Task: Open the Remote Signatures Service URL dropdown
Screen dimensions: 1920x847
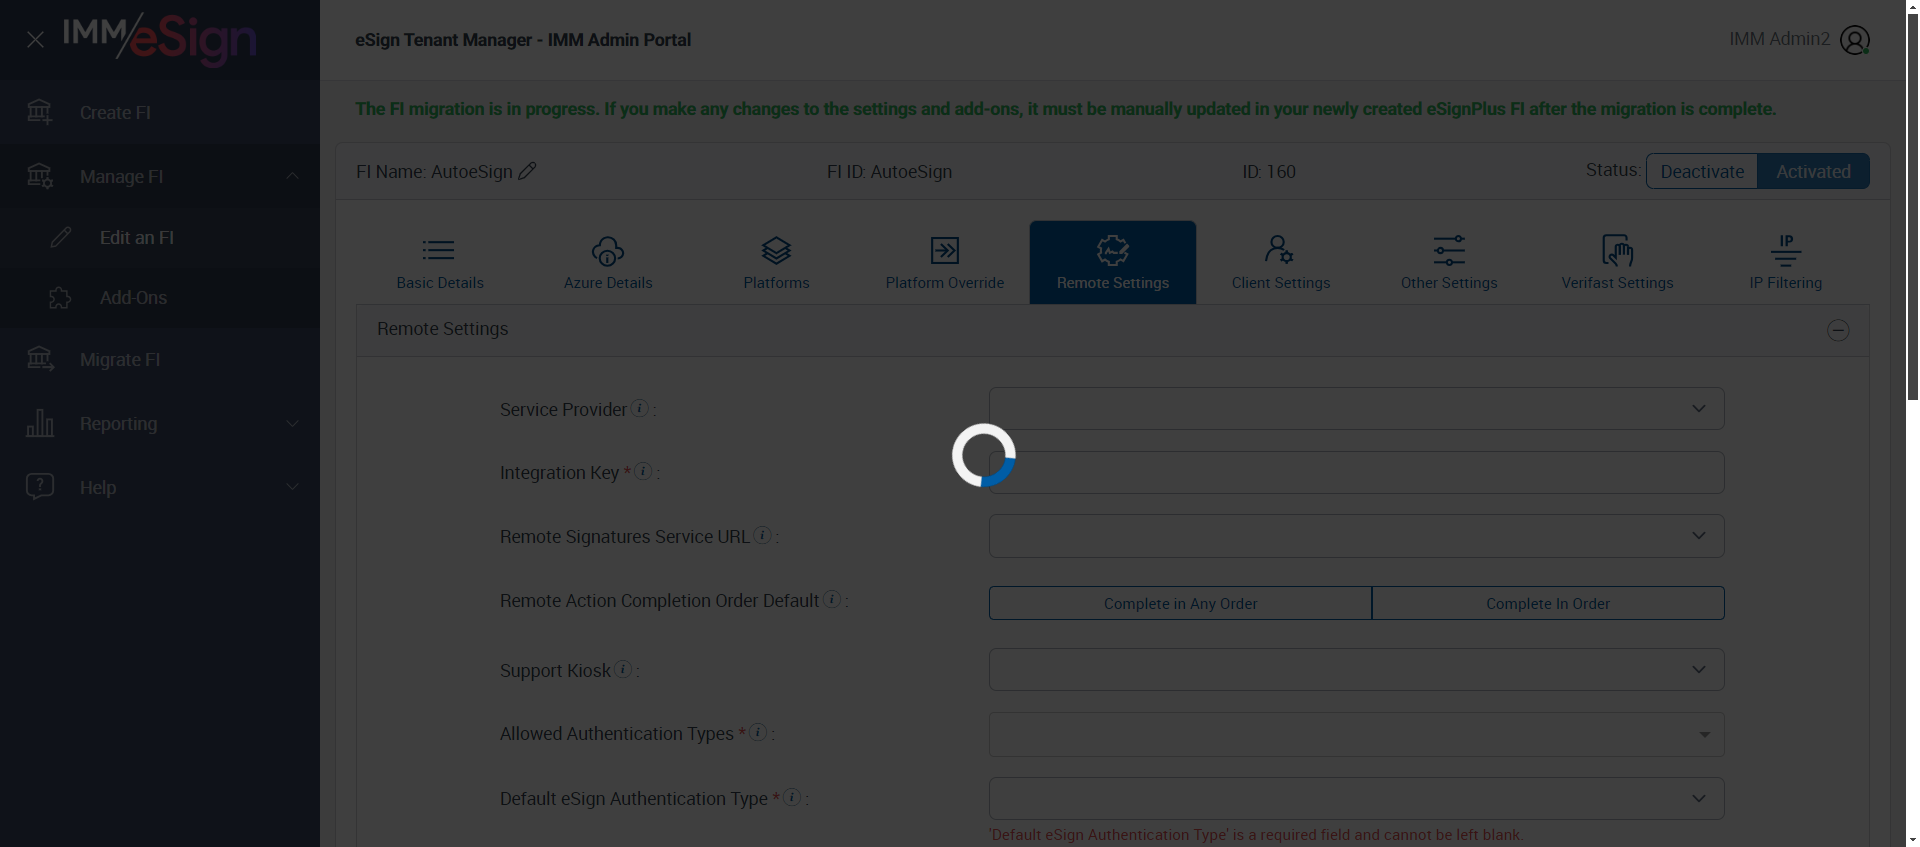Action: [1356, 535]
